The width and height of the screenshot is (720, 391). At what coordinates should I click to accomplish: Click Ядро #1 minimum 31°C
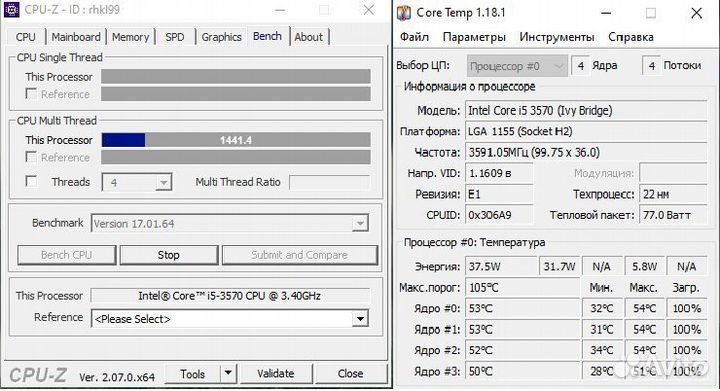[602, 330]
